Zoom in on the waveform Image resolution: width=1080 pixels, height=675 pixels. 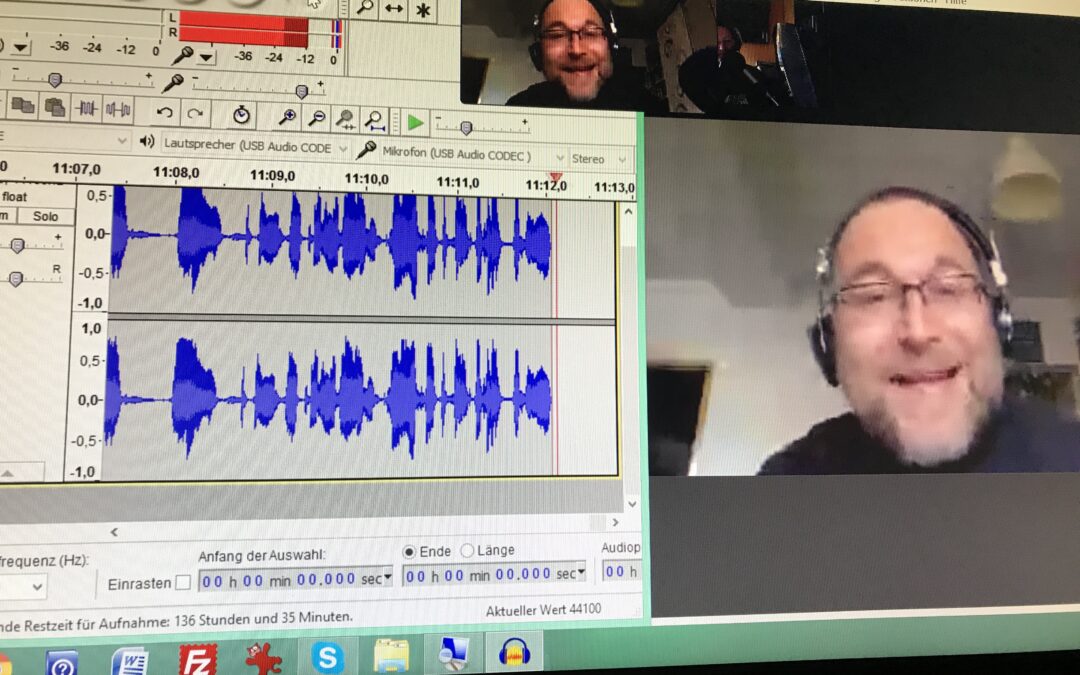pyautogui.click(x=287, y=117)
